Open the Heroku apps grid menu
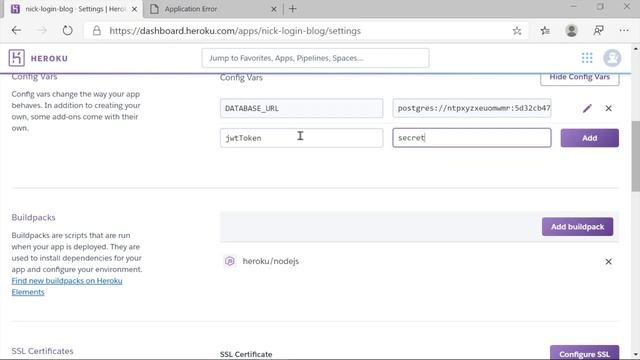Viewport: 640px width, 360px height. pos(587,58)
